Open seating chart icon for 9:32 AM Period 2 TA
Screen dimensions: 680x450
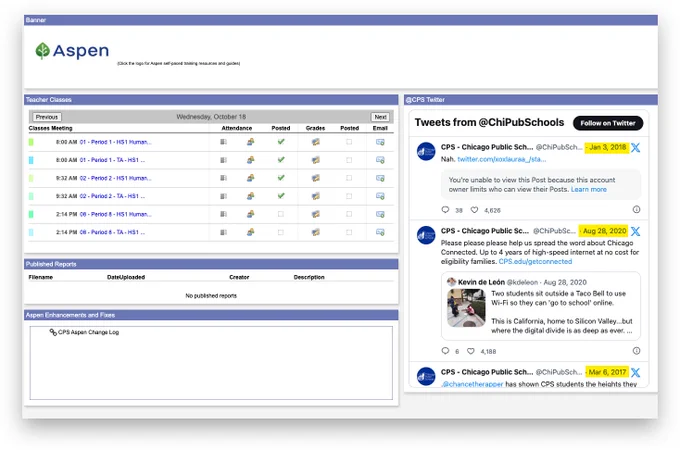[251, 196]
